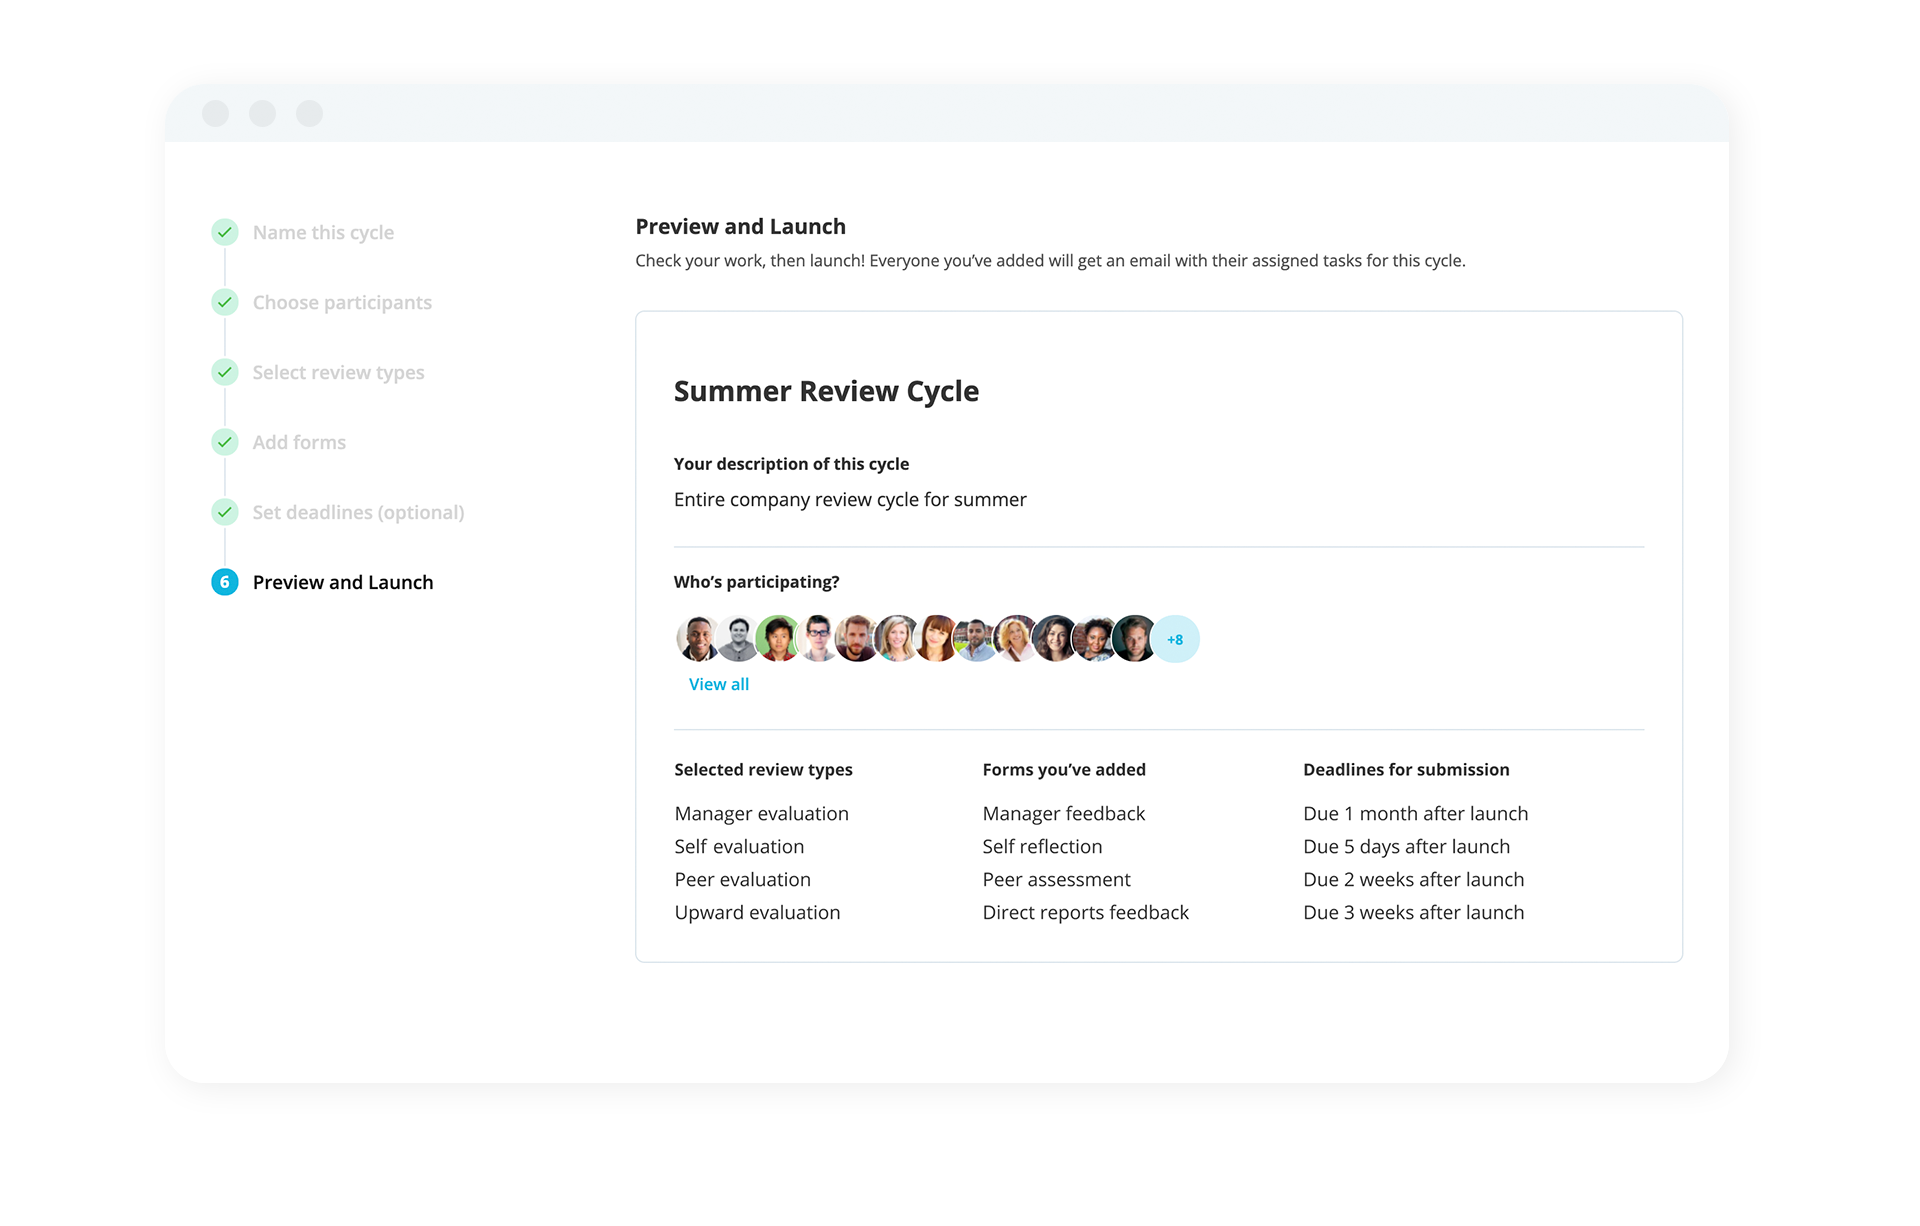Click the 'Select review types' completed step icon
Viewport: 1920px width, 1226px height.
(225, 372)
